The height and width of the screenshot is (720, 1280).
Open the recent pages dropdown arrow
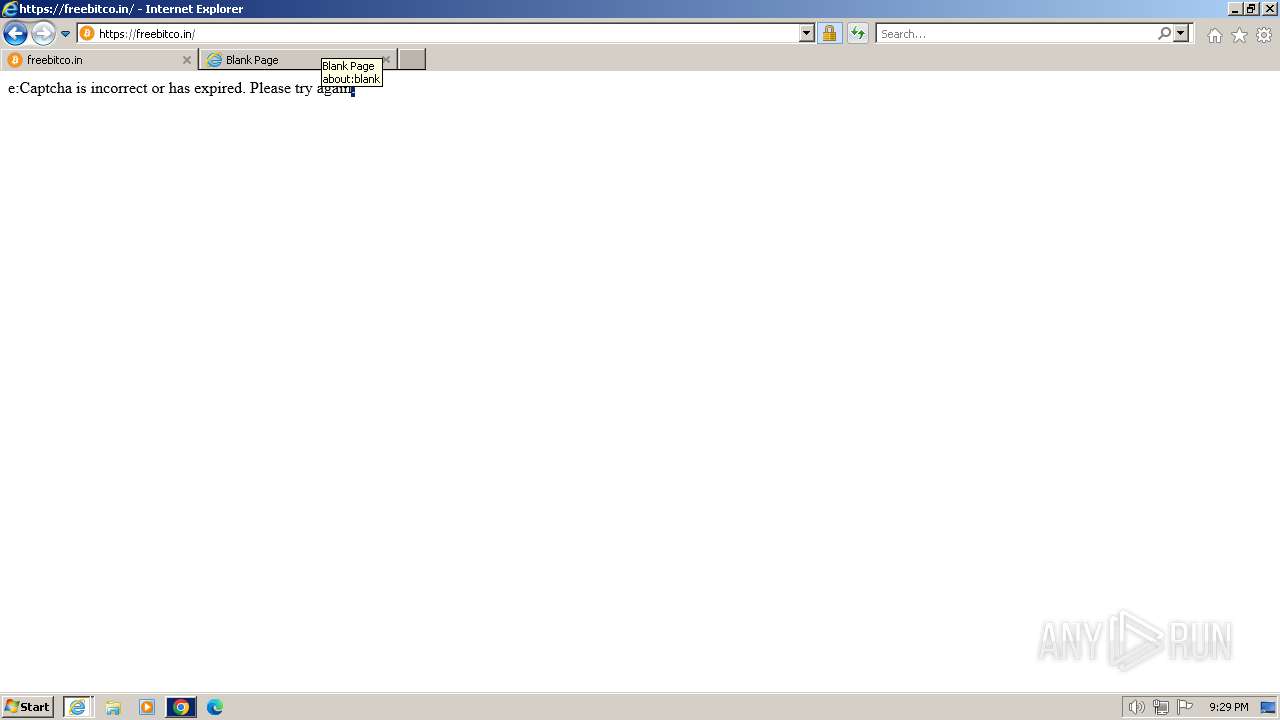pyautogui.click(x=66, y=34)
